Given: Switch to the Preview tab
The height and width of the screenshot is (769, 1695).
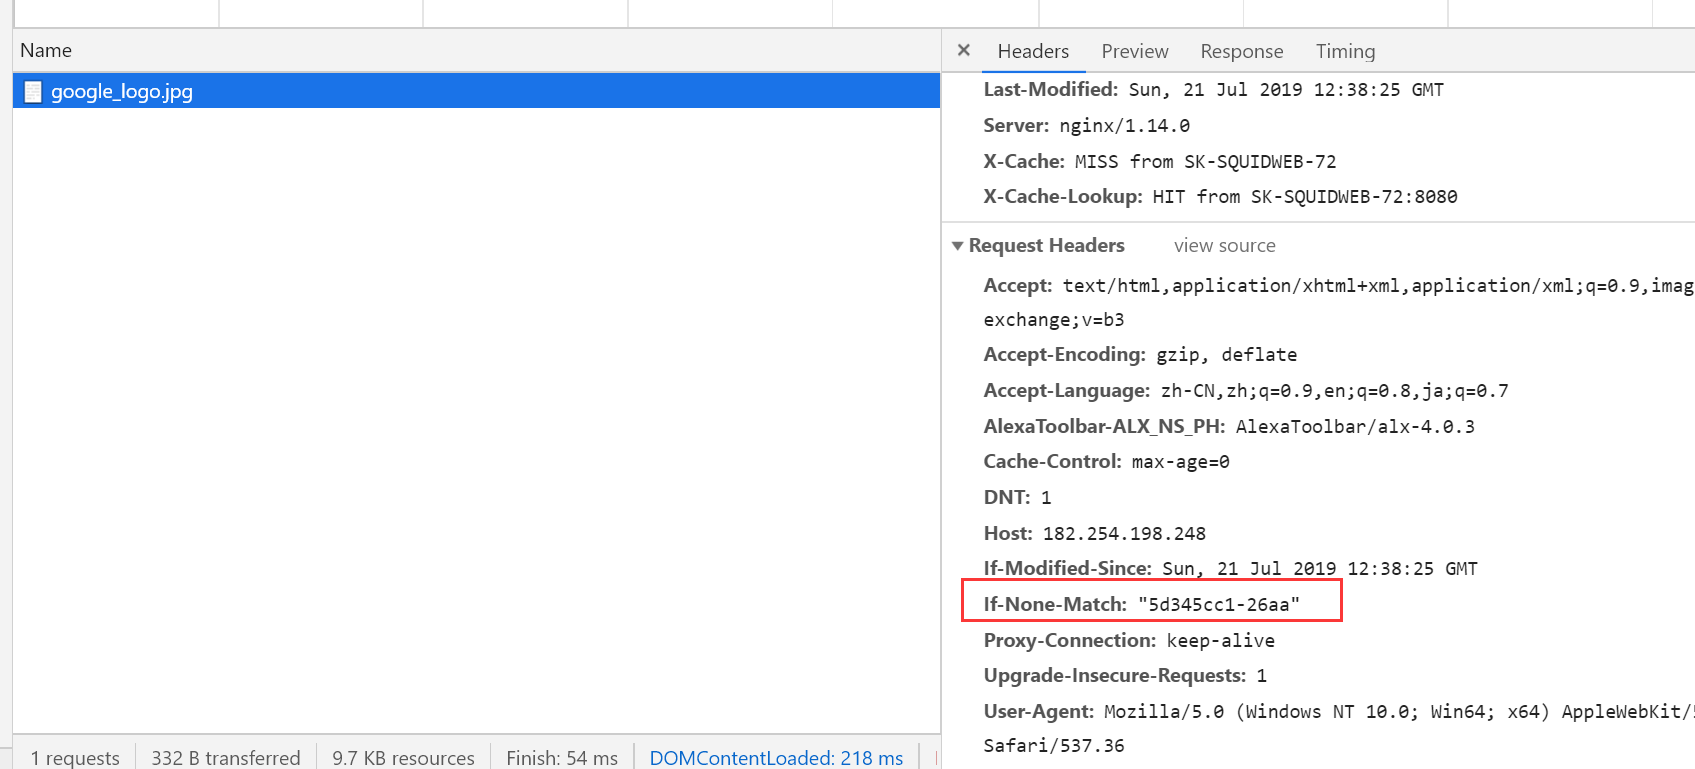Looking at the screenshot, I should tap(1134, 51).
